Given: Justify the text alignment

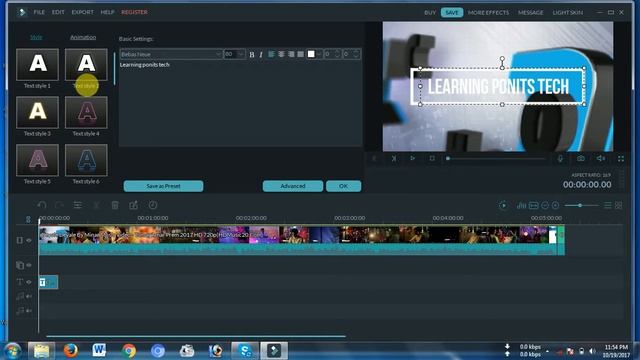Looking at the screenshot, I should click(301, 54).
